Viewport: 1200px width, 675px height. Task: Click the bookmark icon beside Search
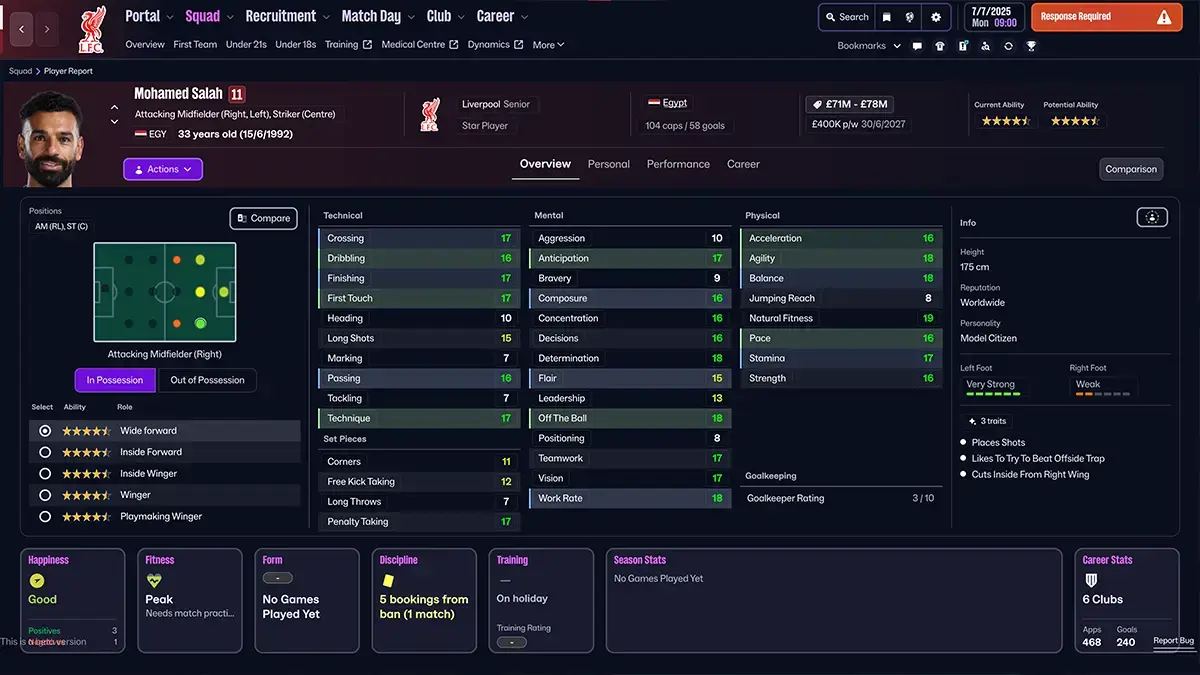(x=886, y=17)
